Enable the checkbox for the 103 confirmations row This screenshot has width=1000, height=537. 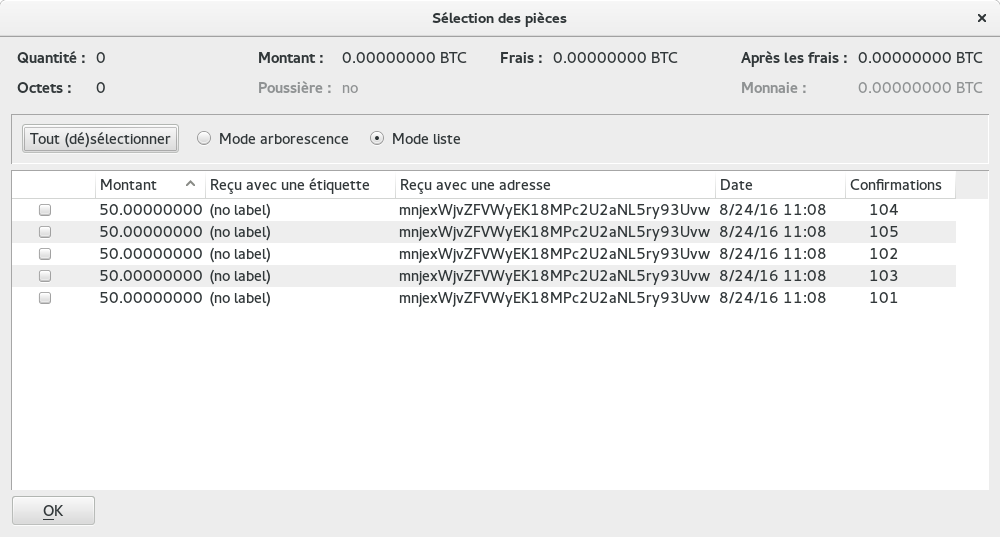pyautogui.click(x=44, y=276)
